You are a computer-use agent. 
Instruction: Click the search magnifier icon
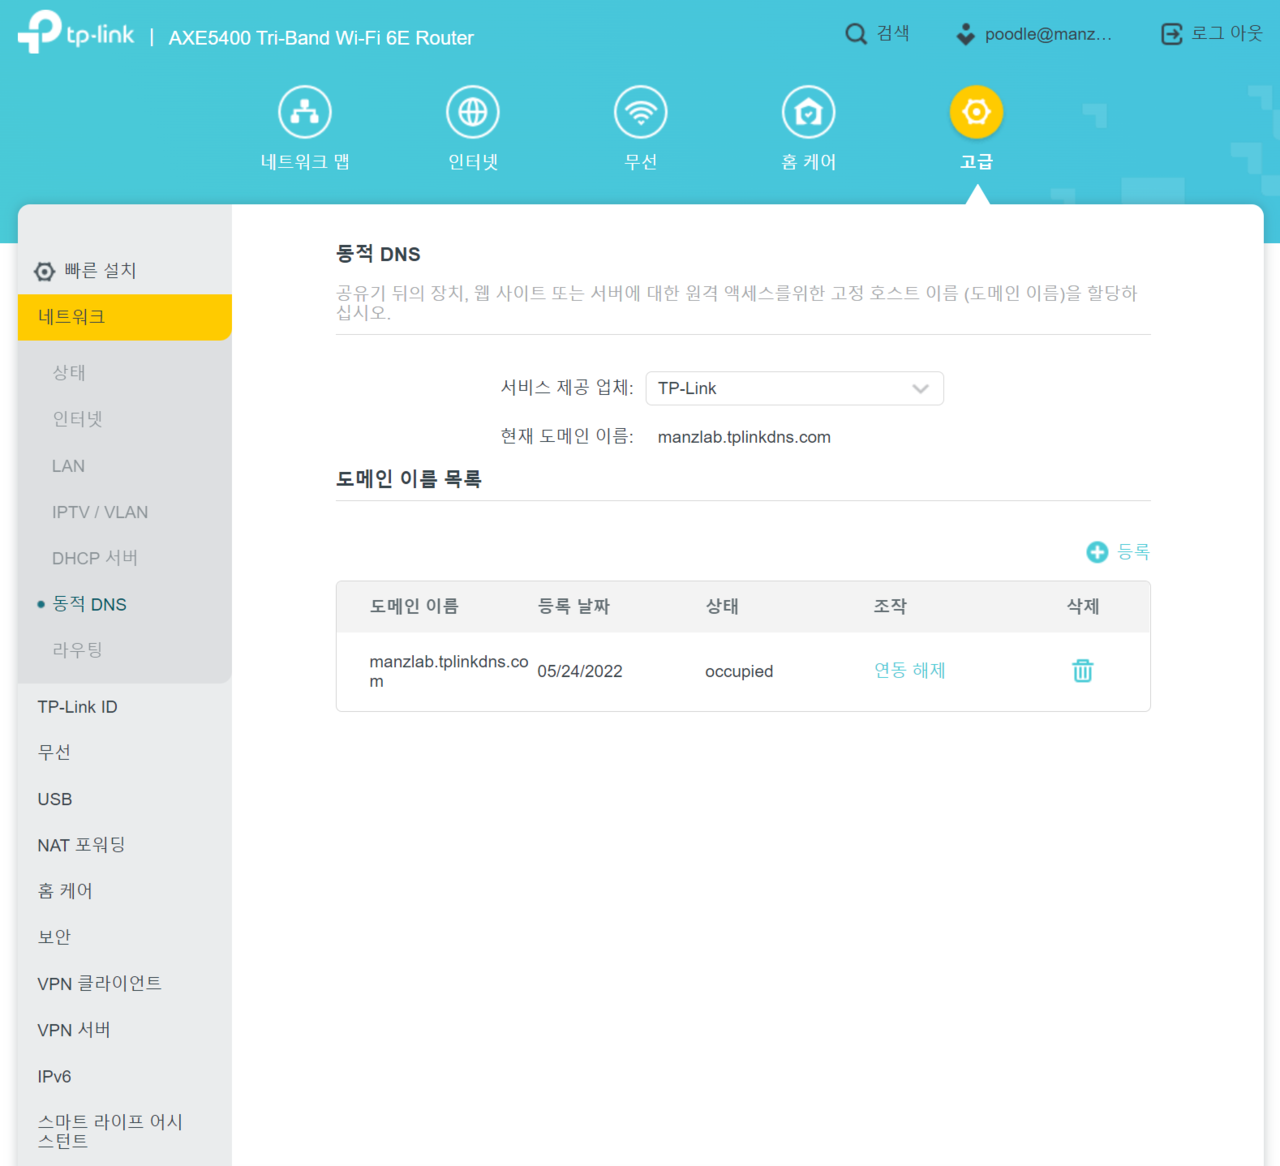pyautogui.click(x=856, y=33)
